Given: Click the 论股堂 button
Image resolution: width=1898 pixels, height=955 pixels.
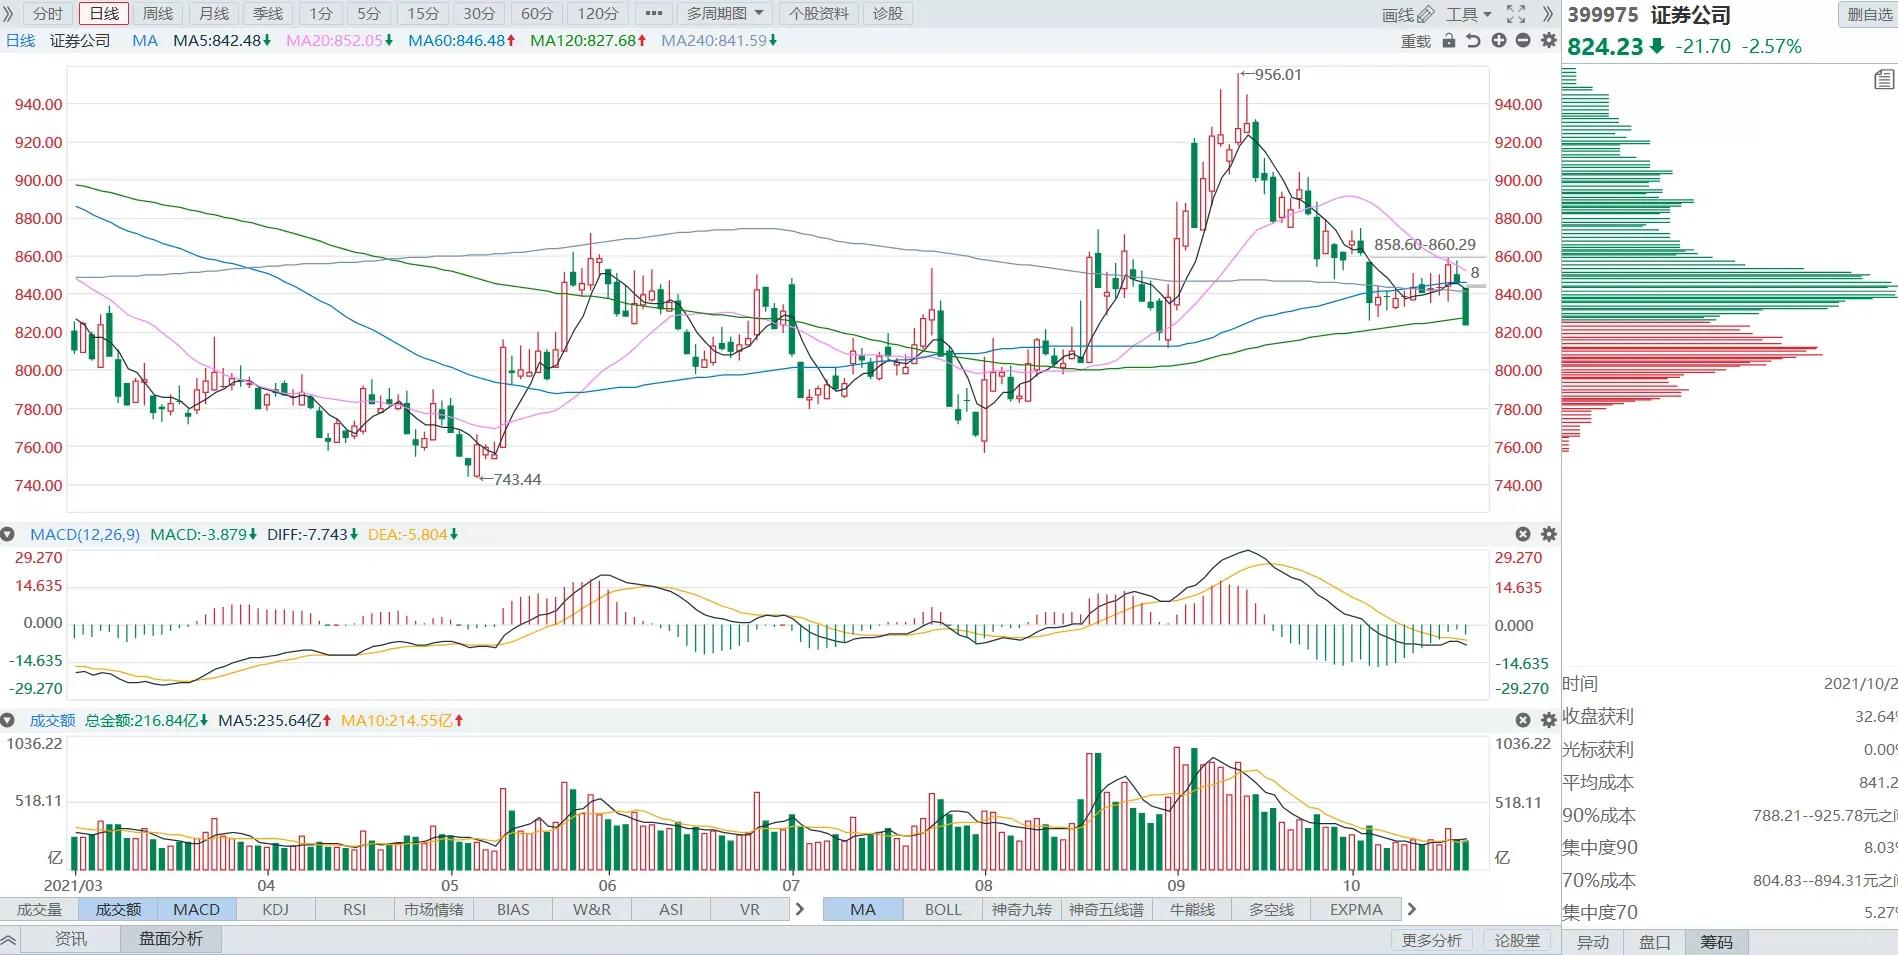Looking at the screenshot, I should (1517, 940).
